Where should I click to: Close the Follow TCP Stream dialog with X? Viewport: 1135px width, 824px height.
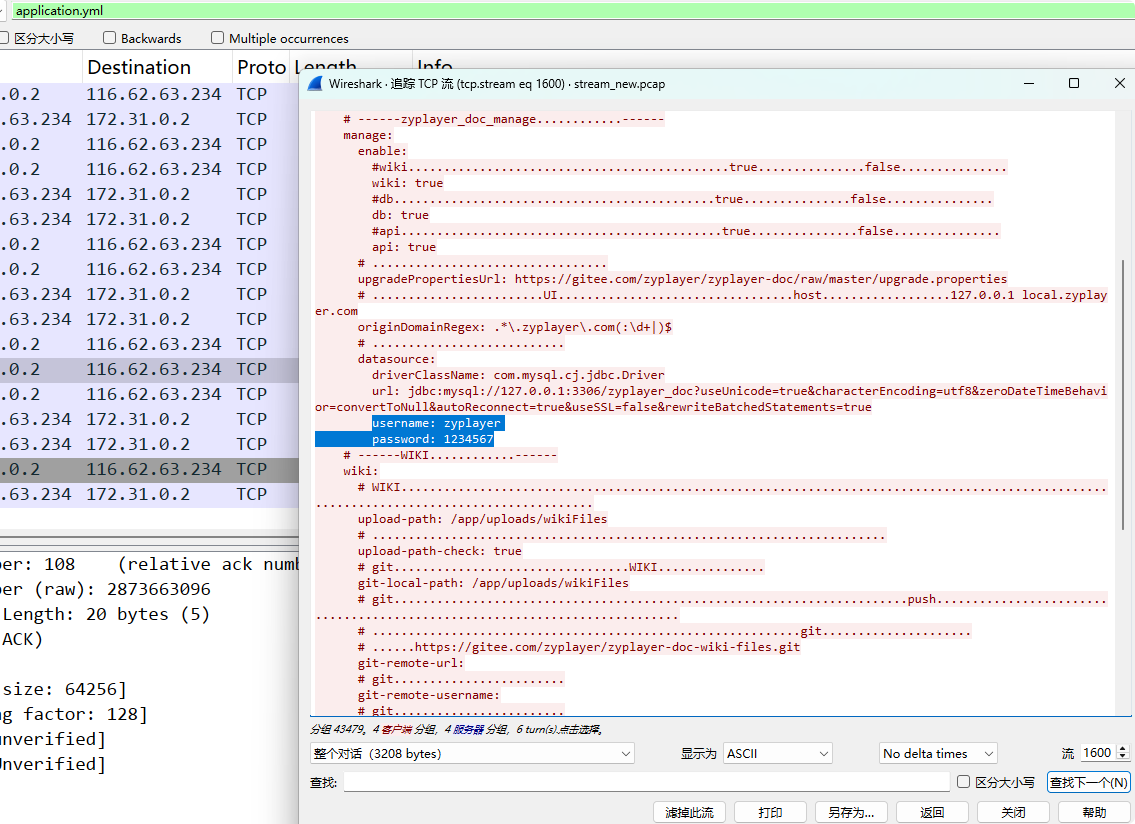[1119, 83]
